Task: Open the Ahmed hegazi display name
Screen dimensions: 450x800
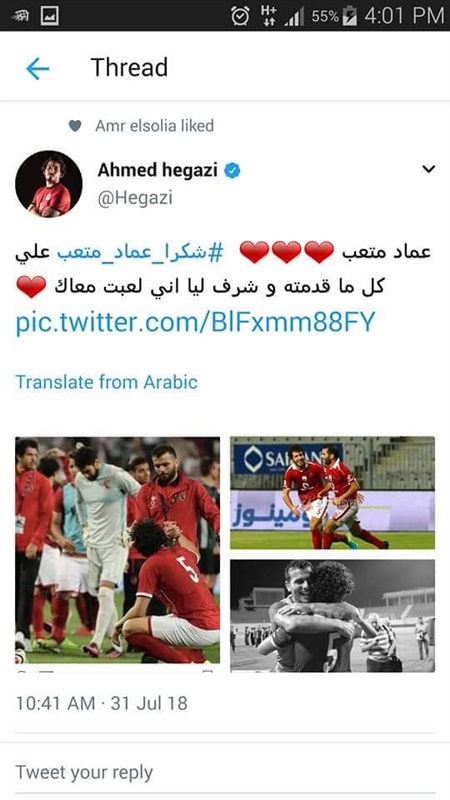Action: [158, 170]
